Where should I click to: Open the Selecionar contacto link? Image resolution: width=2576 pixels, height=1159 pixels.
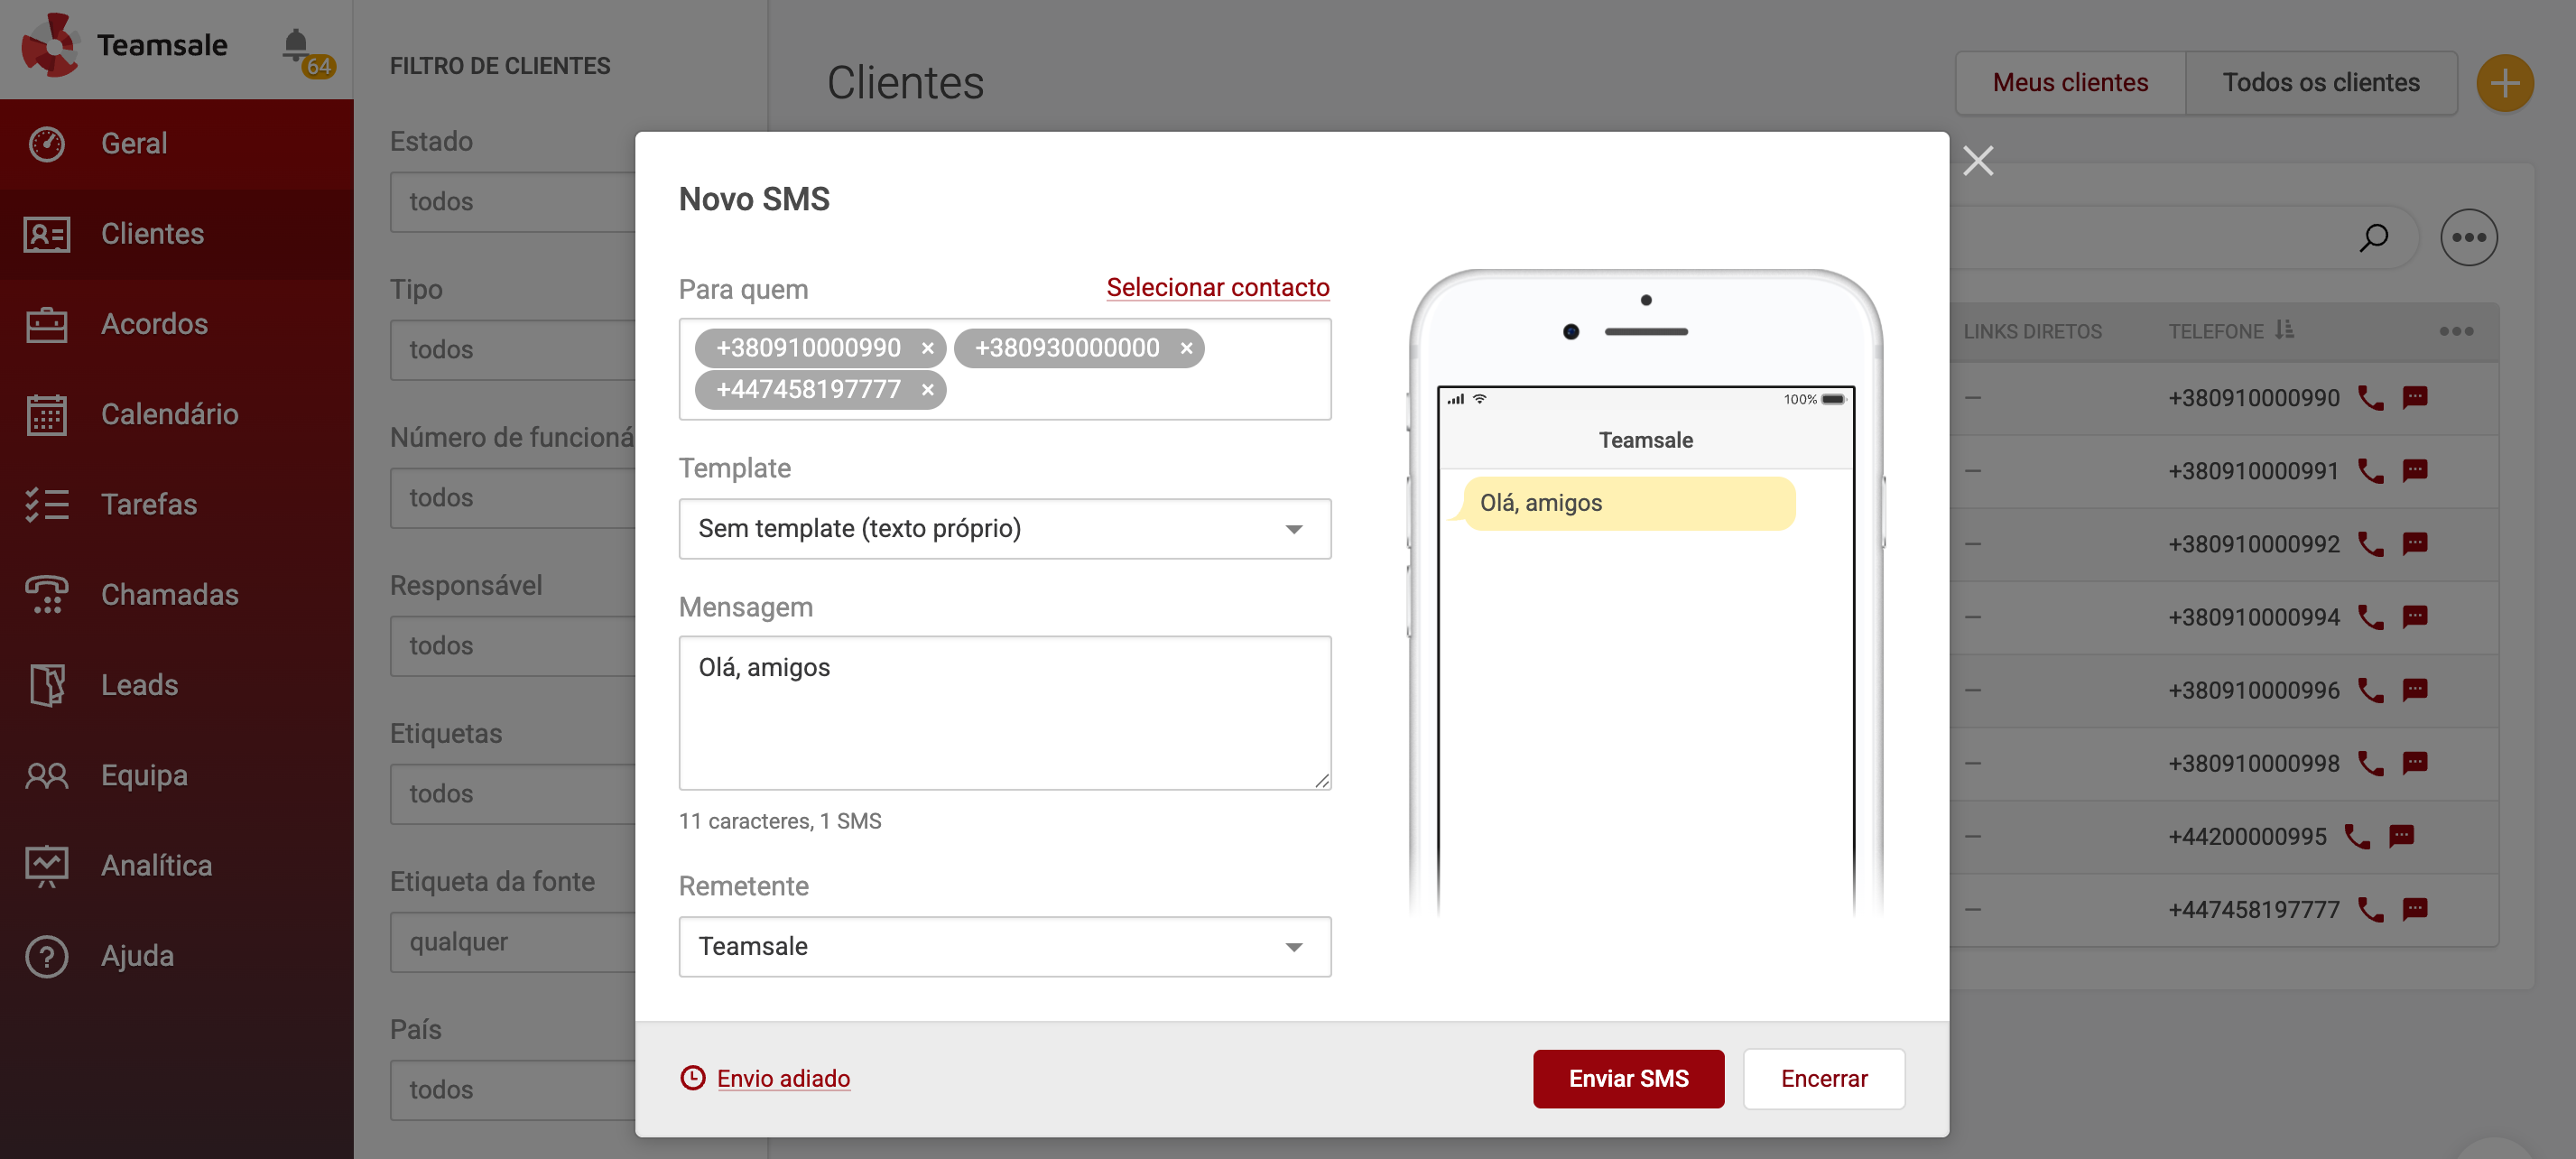click(1216, 287)
